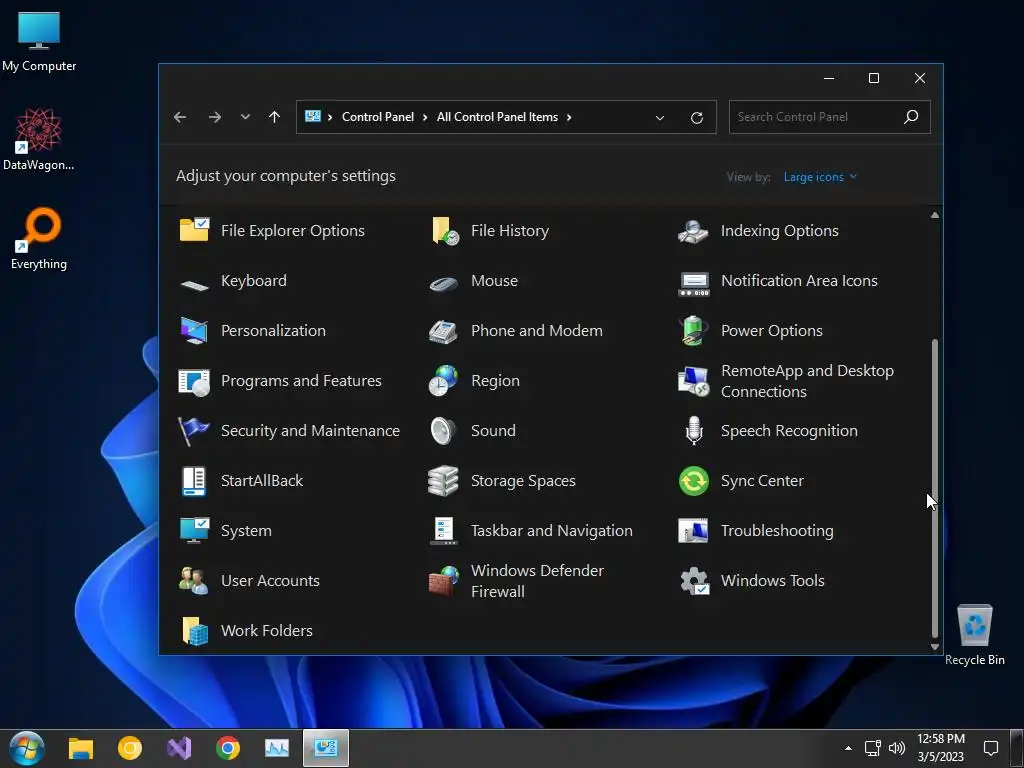Screen dimensions: 1024x768
Task: Open Windows Tools gear icon
Action: [x=694, y=581]
